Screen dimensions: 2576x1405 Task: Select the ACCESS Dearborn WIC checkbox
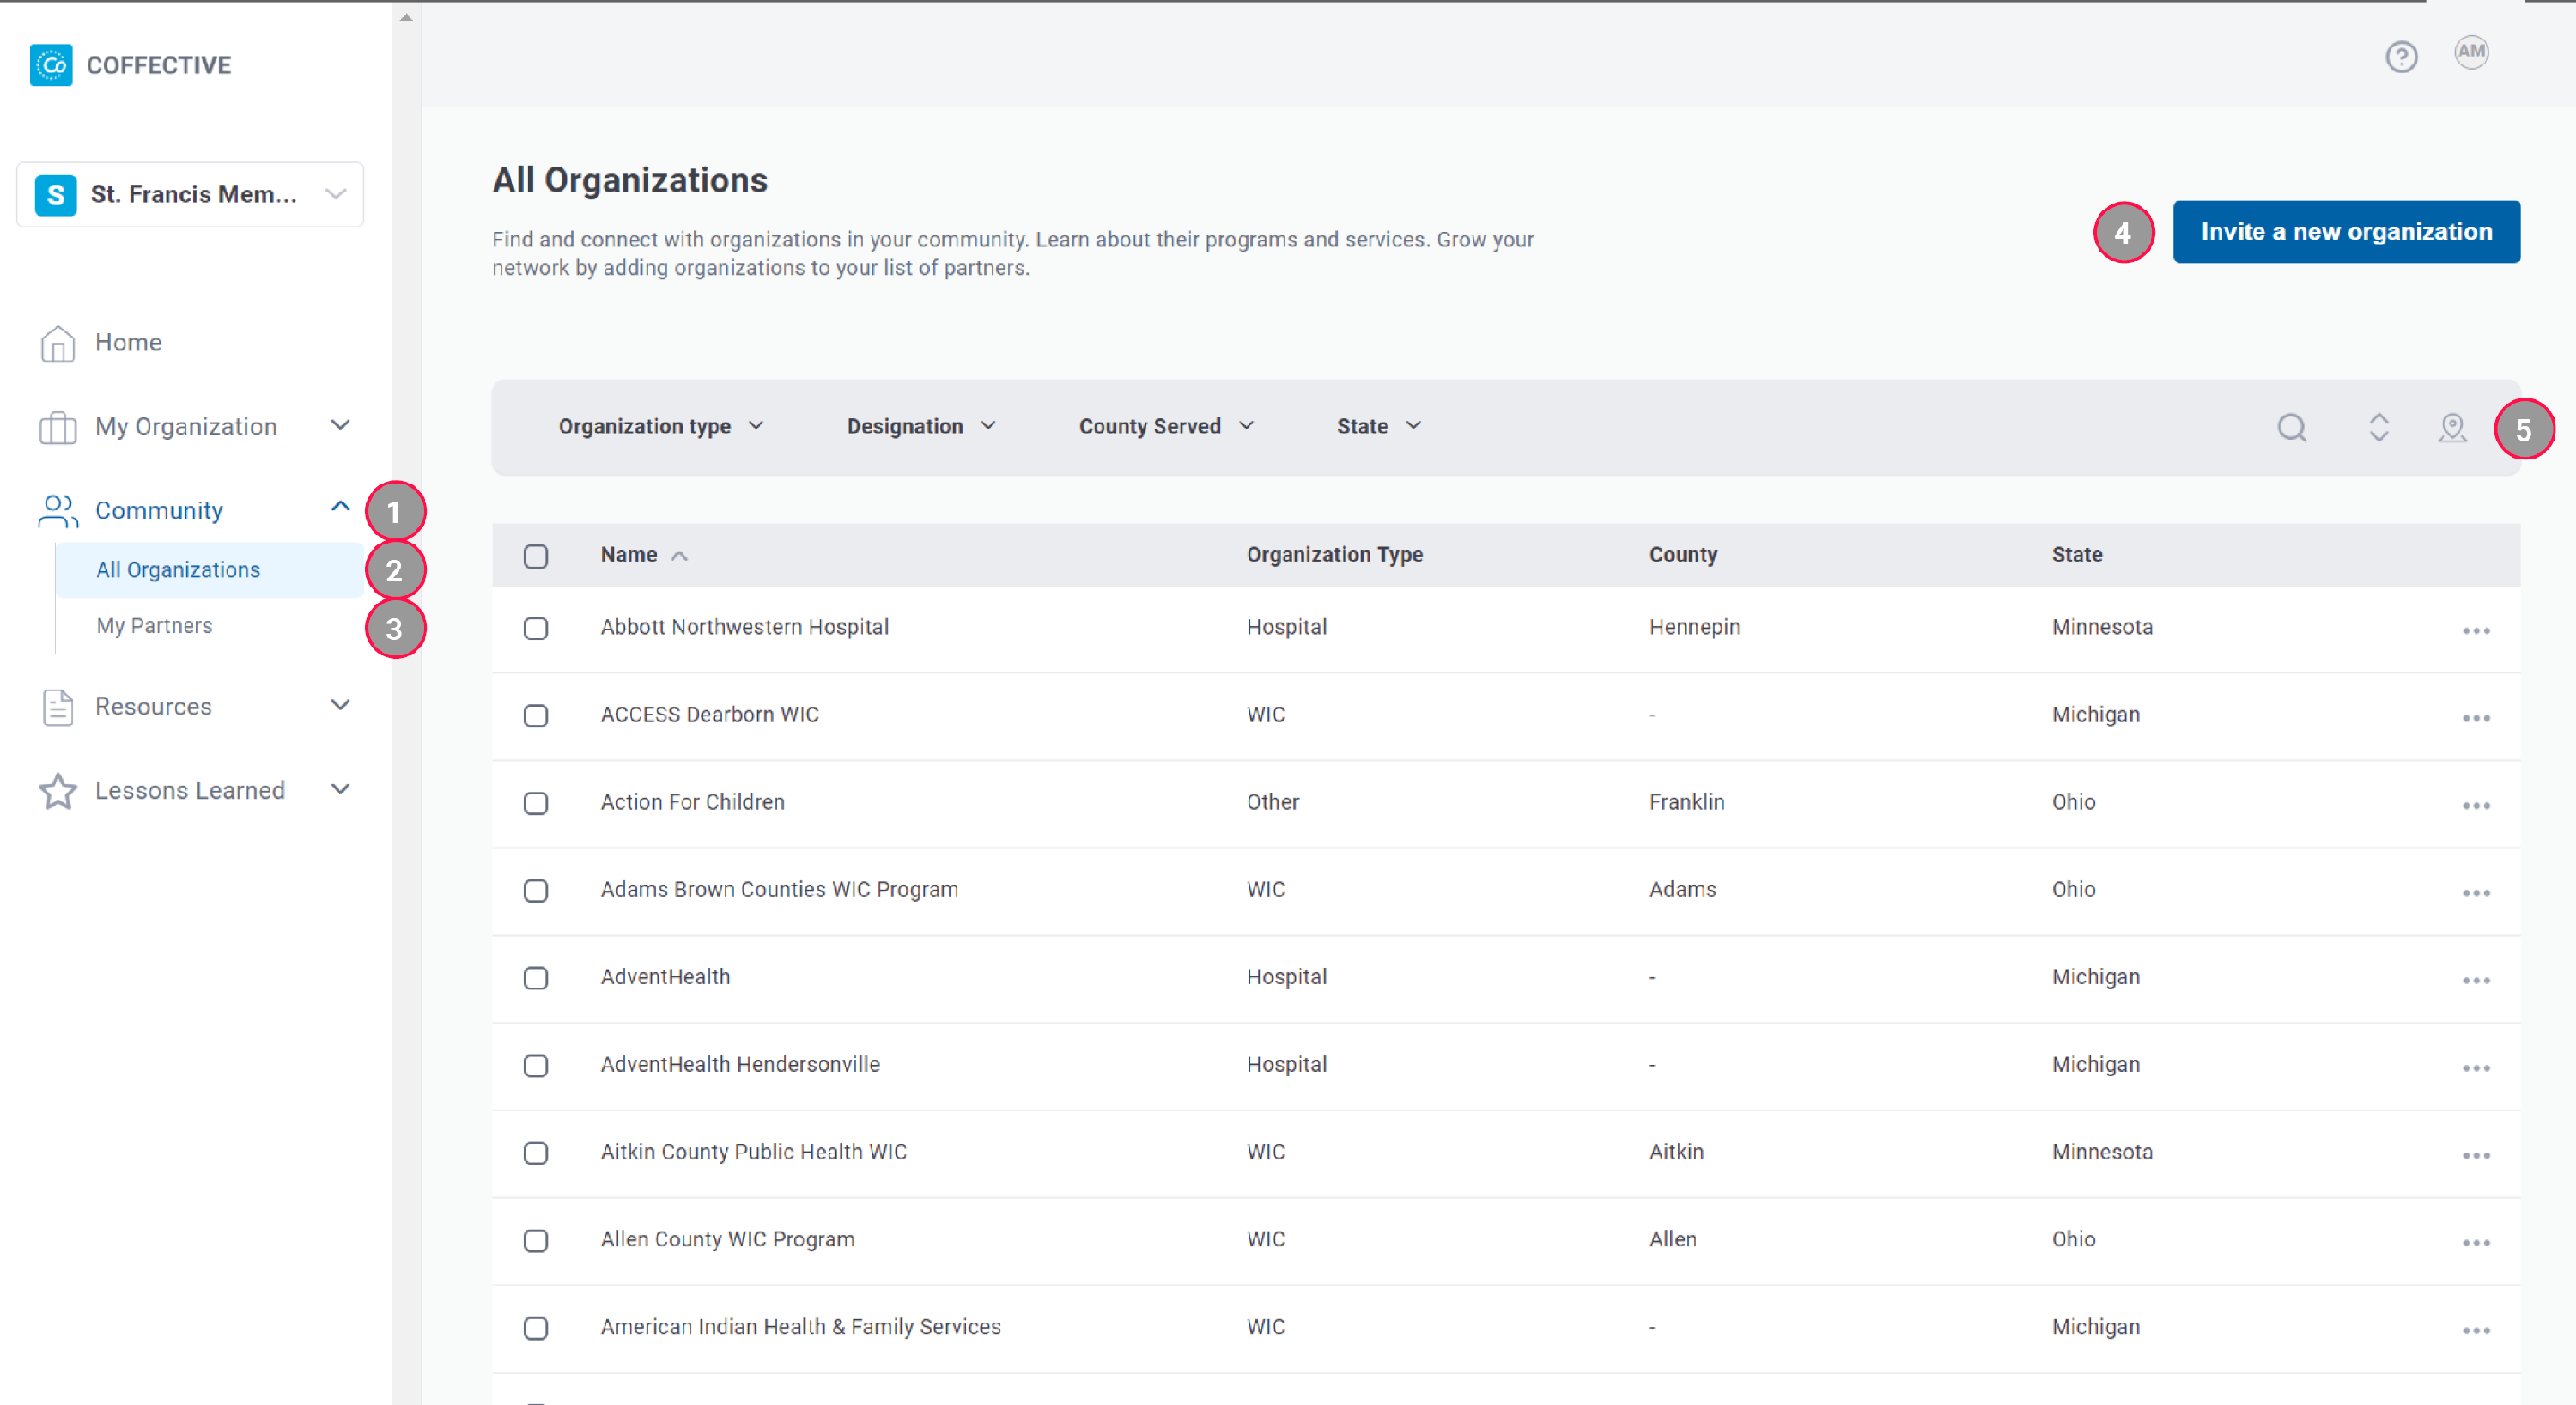(x=536, y=716)
